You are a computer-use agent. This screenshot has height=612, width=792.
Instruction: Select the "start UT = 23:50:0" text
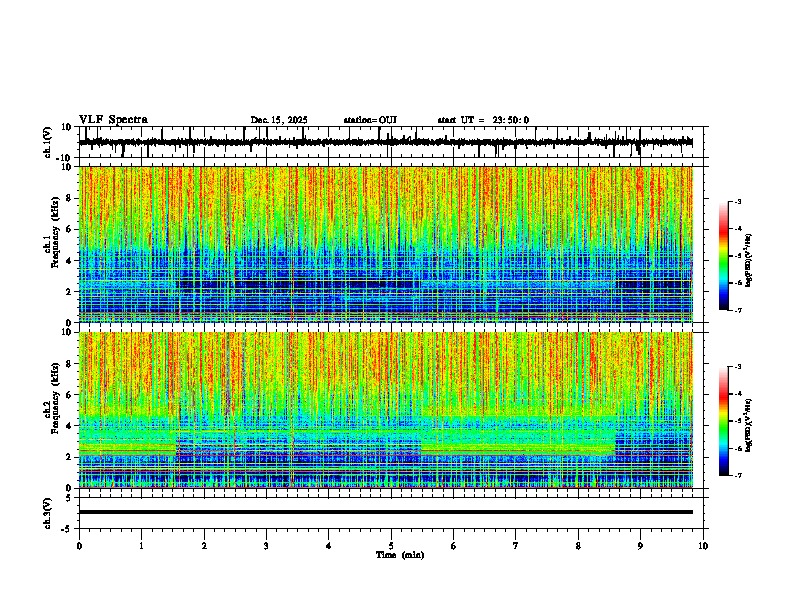(x=483, y=120)
